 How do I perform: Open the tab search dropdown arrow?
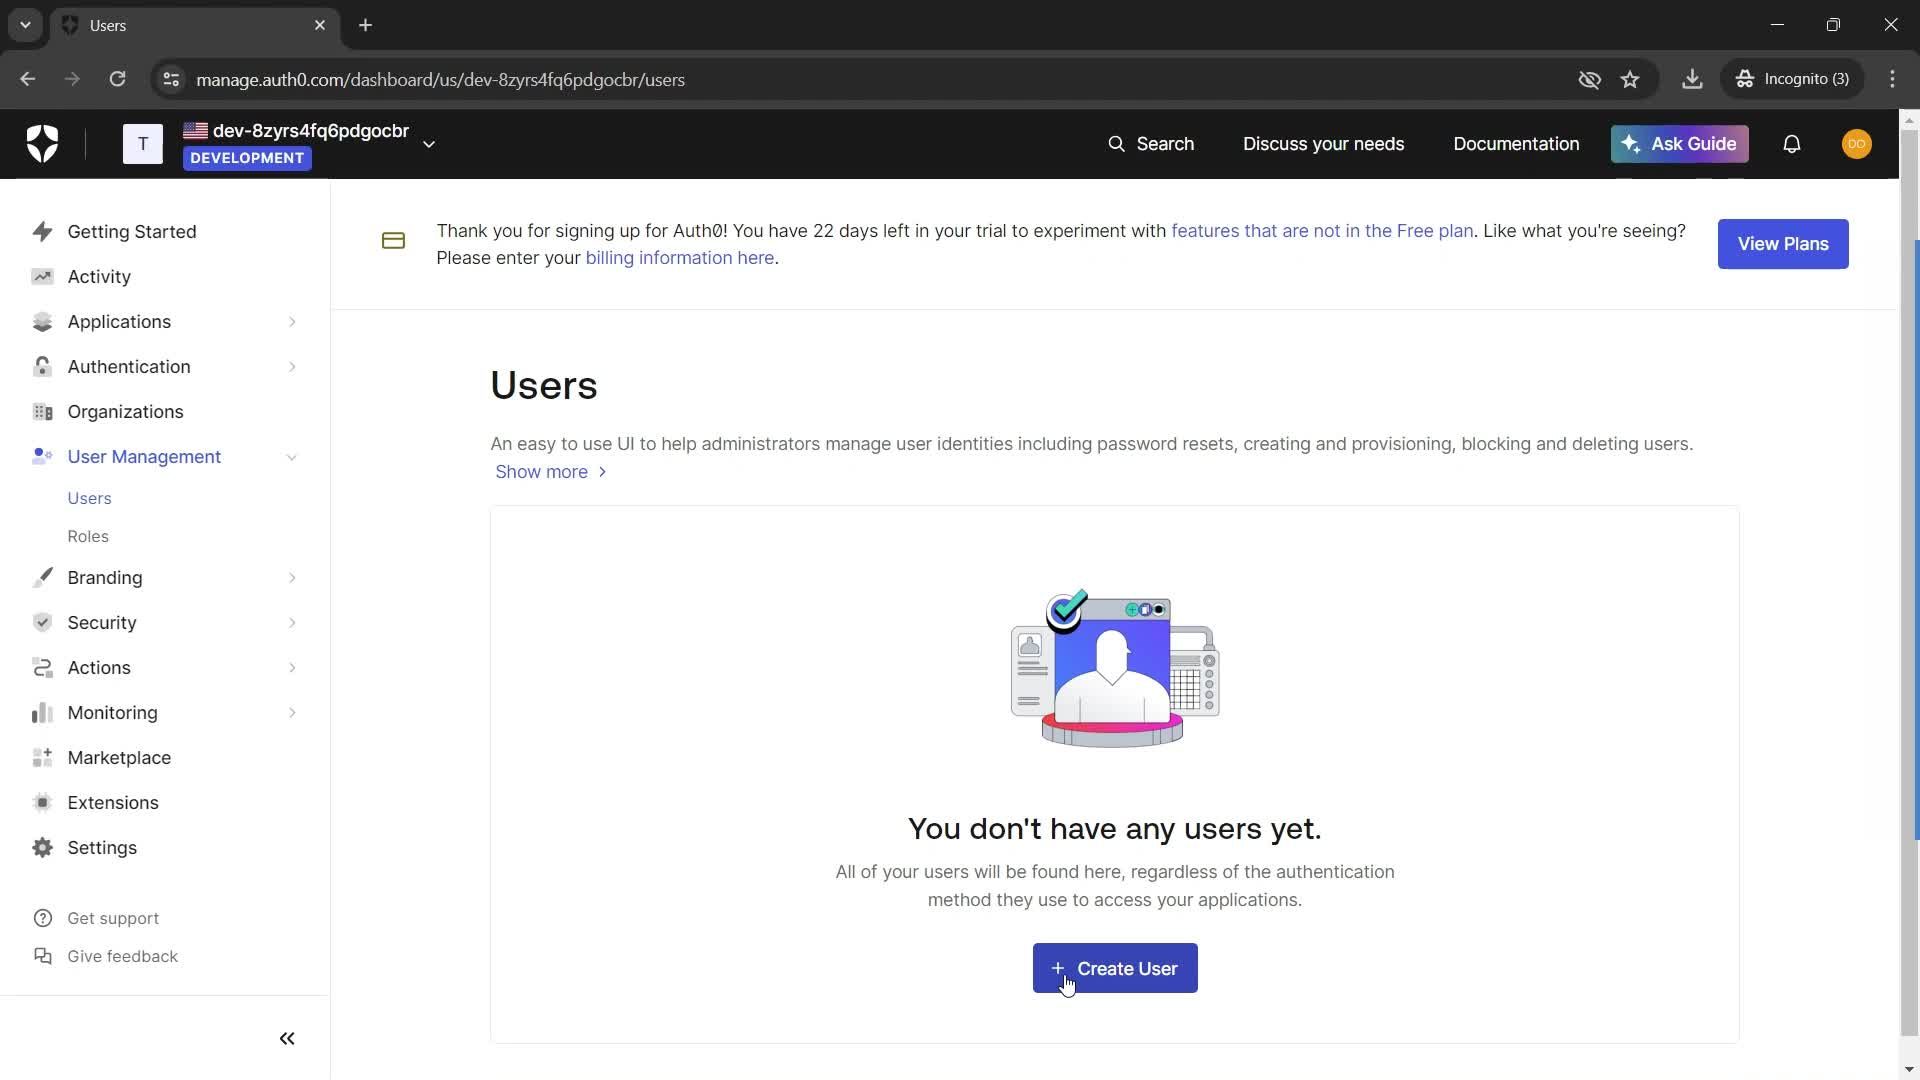(x=25, y=25)
